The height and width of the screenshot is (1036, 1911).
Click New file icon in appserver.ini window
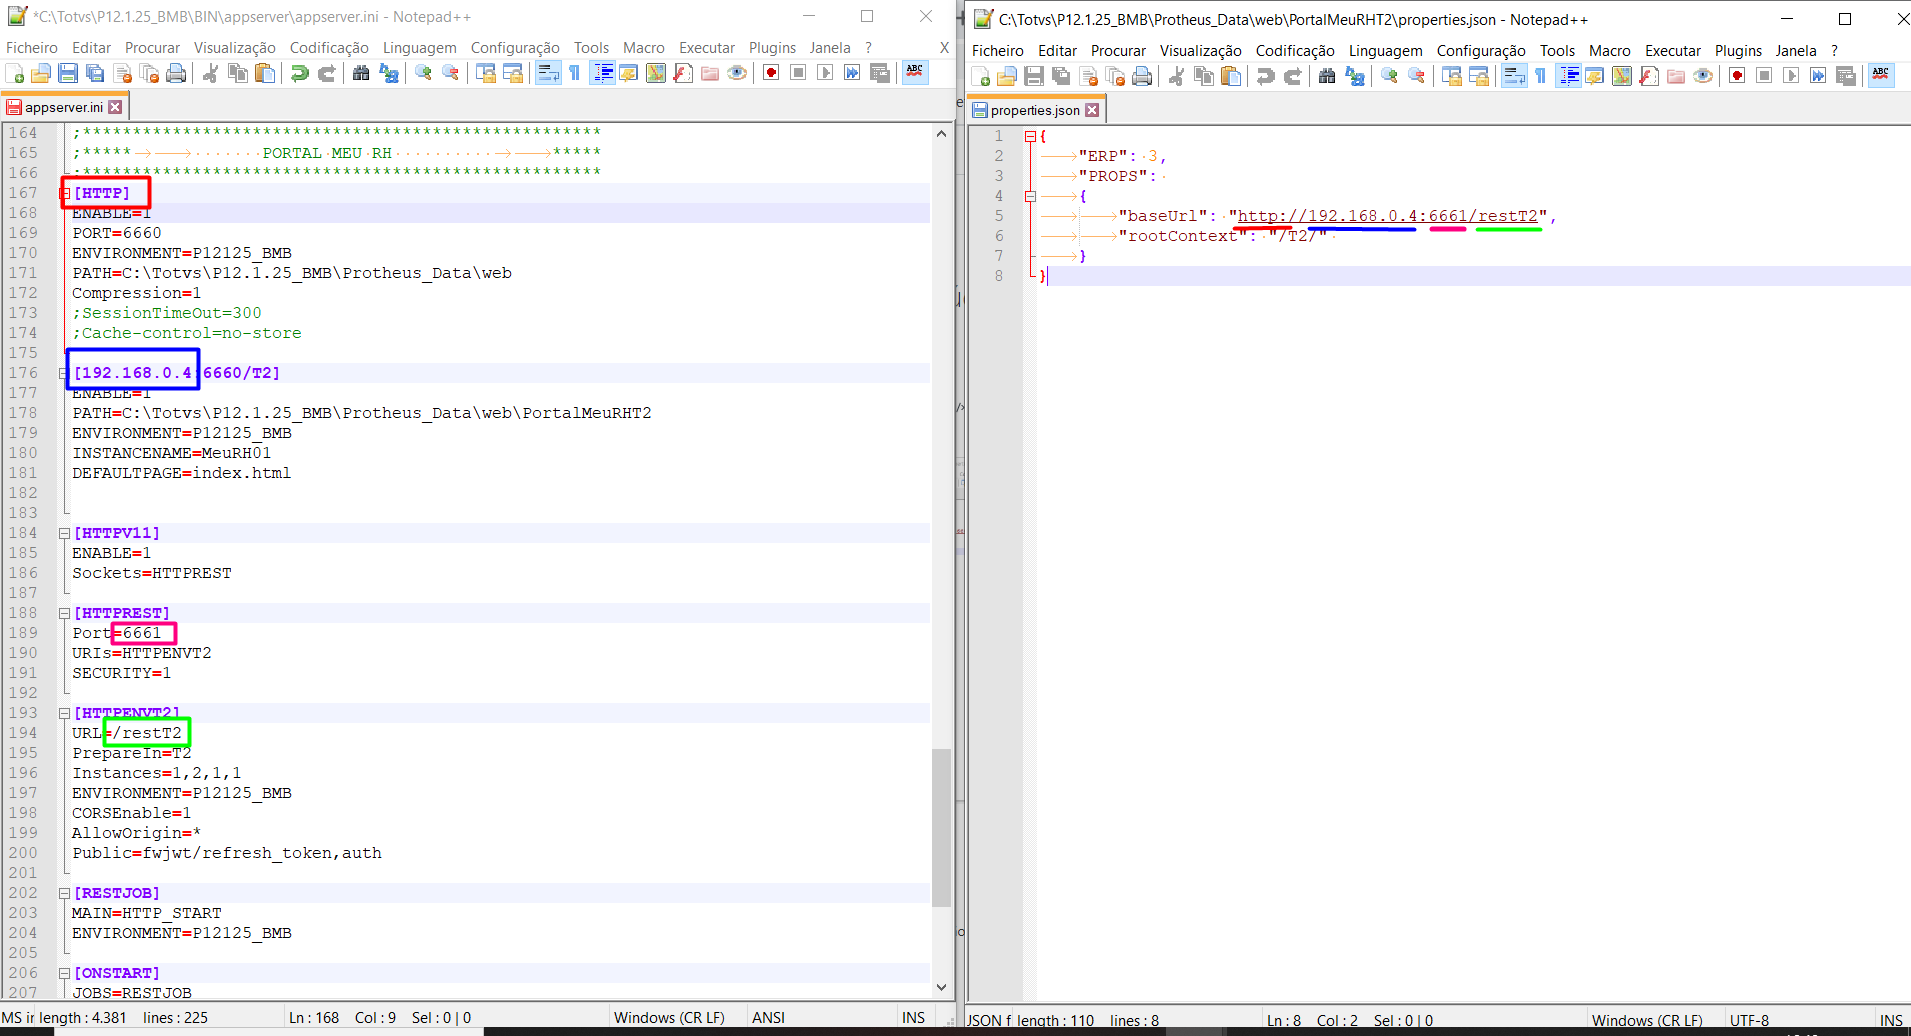click(x=15, y=73)
